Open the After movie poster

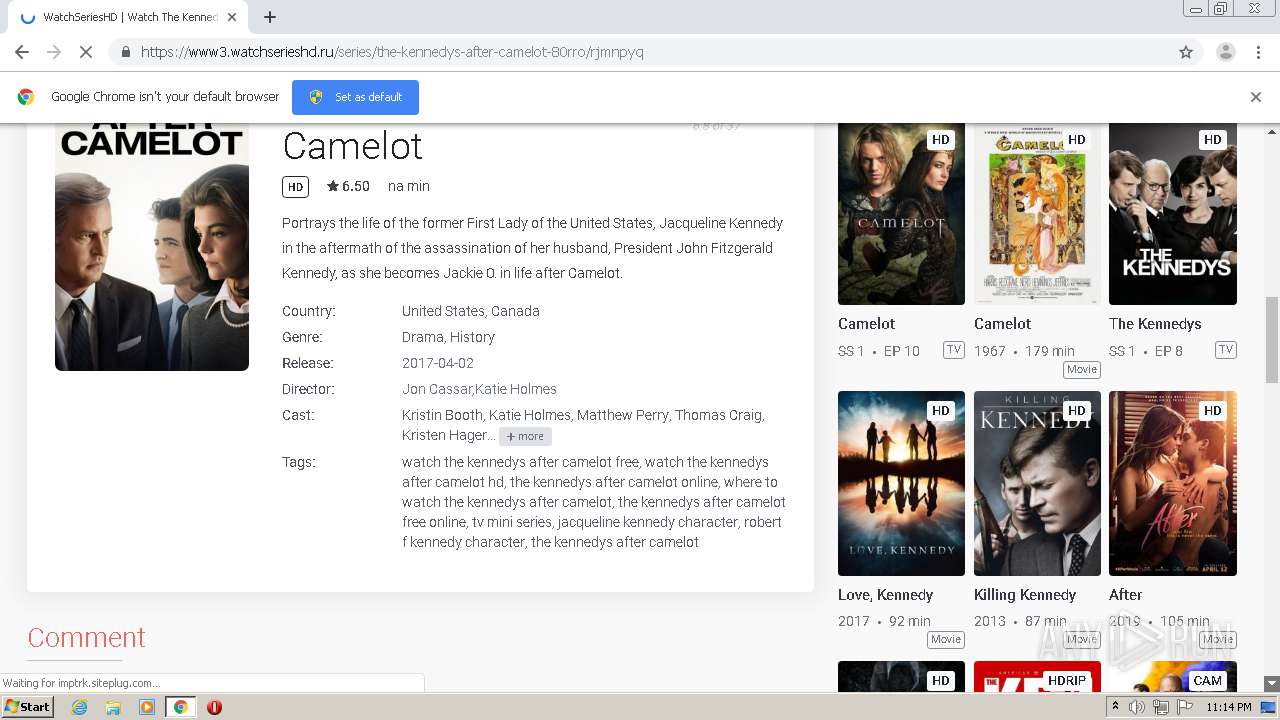[1173, 483]
